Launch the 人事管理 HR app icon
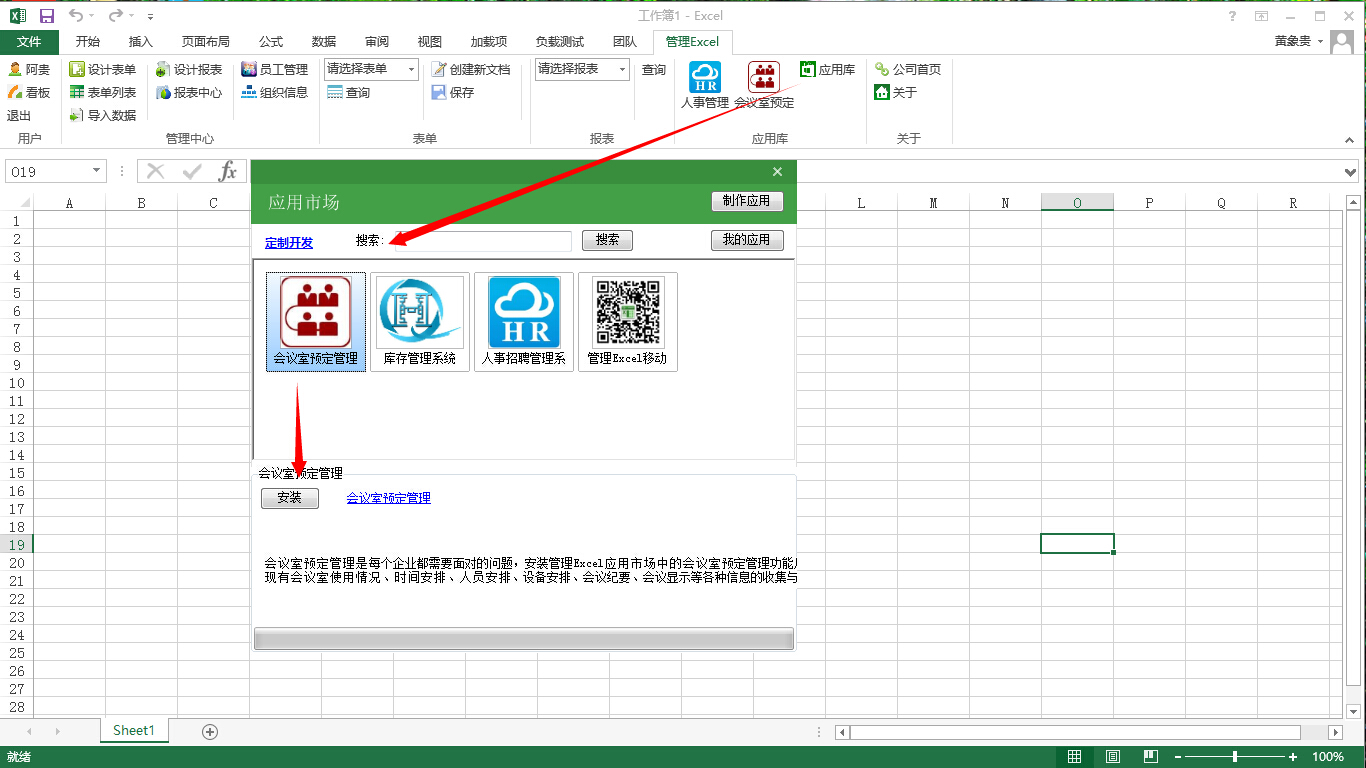Viewport: 1366px width, 768px height. (705, 84)
